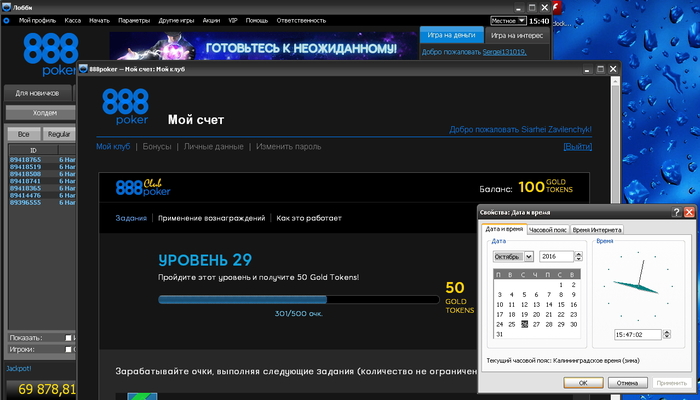Click the Jackpot! link

(19, 368)
